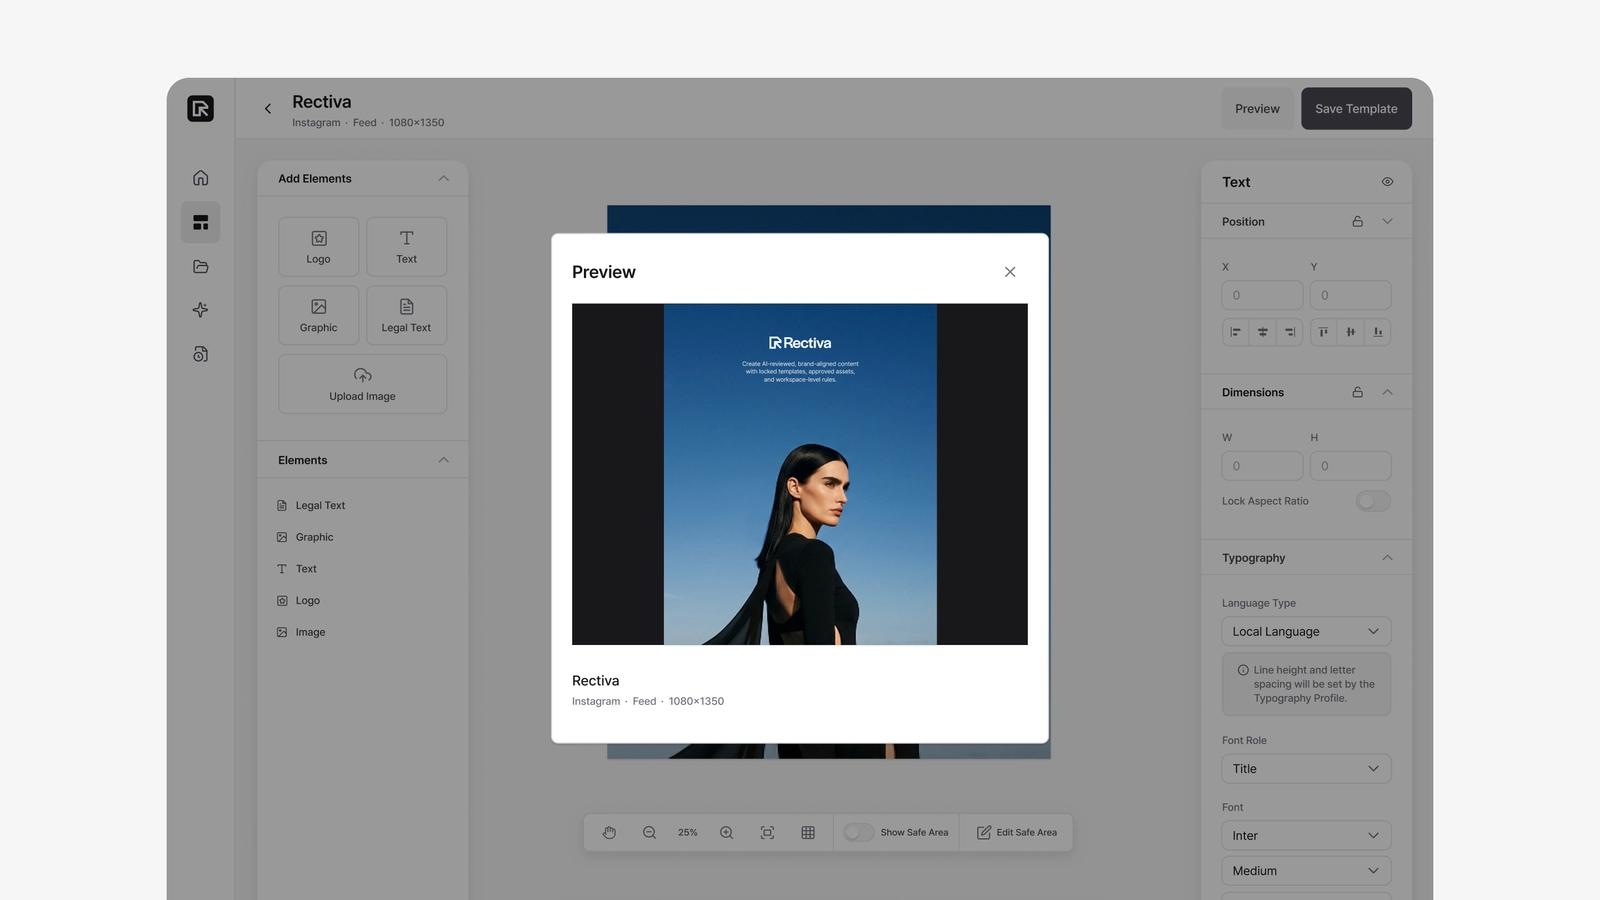1600x900 pixels.
Task: Add a Graphic element
Action: (x=318, y=315)
